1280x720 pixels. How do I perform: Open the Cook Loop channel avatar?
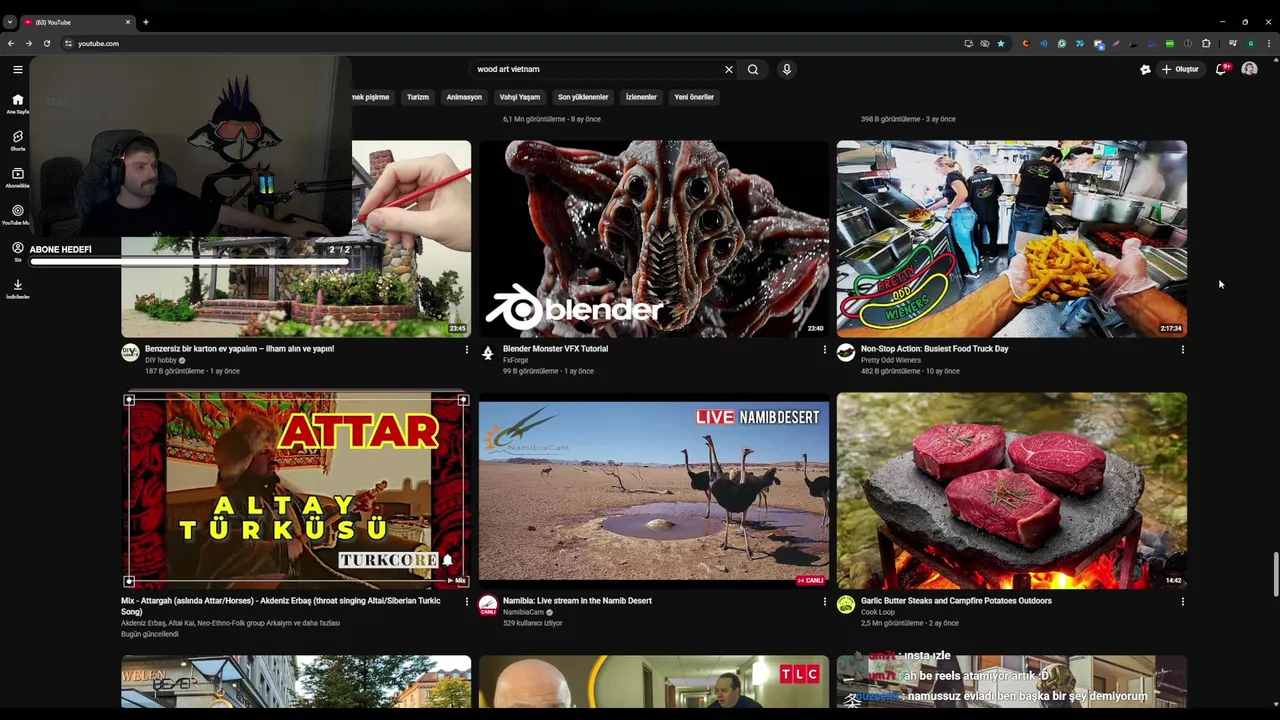846,605
